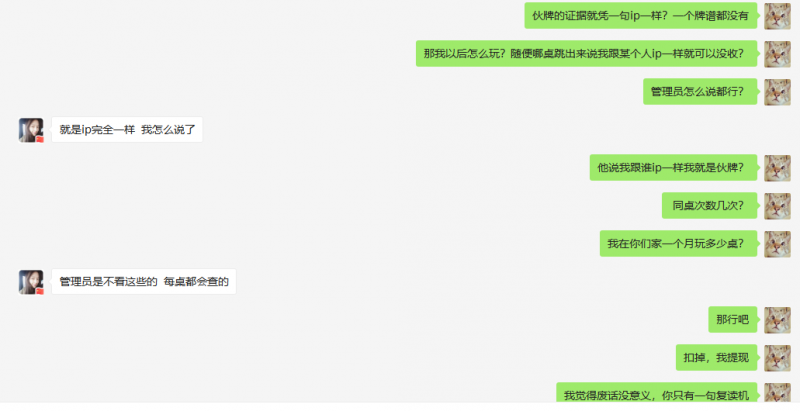Click cat avatar next to '同桌次数几次?'

tap(777, 206)
